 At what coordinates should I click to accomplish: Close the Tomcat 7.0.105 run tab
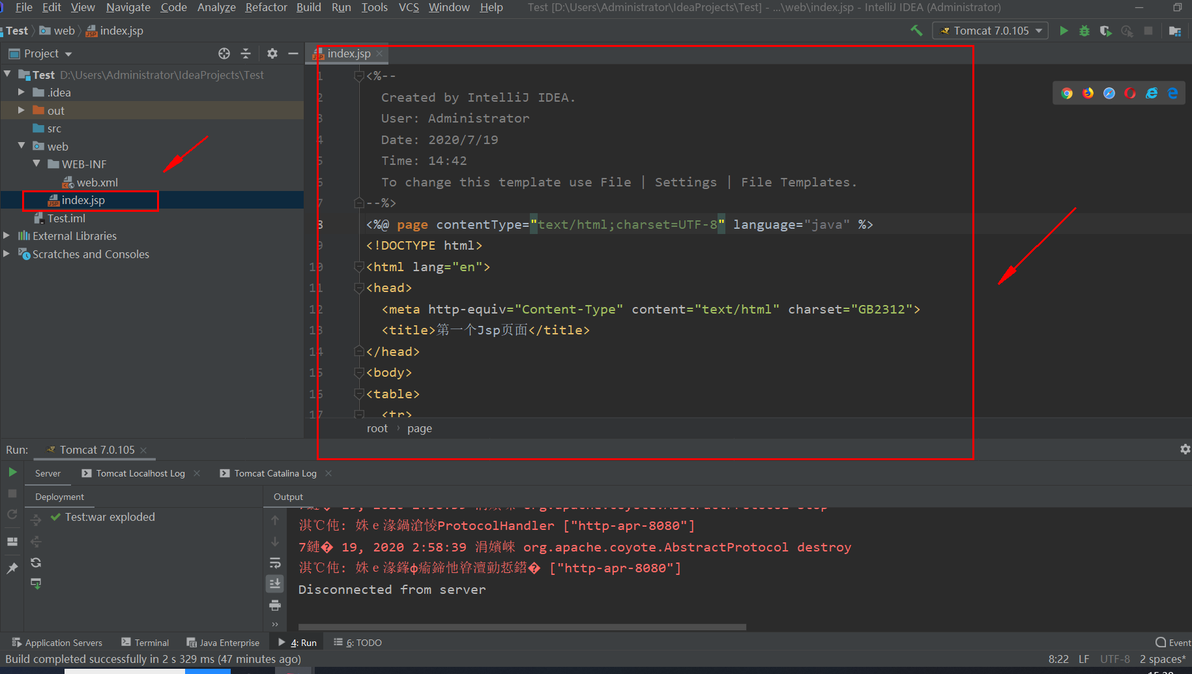(143, 450)
